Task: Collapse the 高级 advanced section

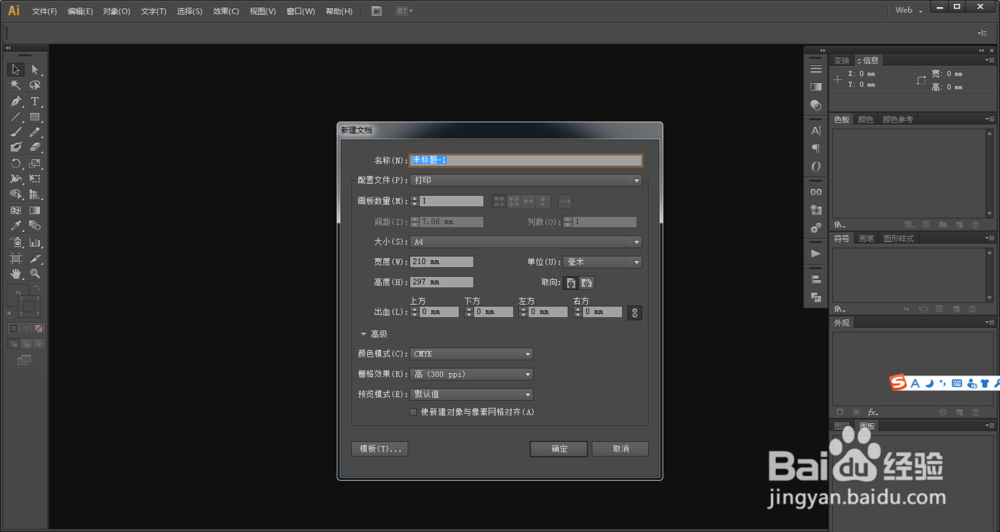Action: click(364, 334)
